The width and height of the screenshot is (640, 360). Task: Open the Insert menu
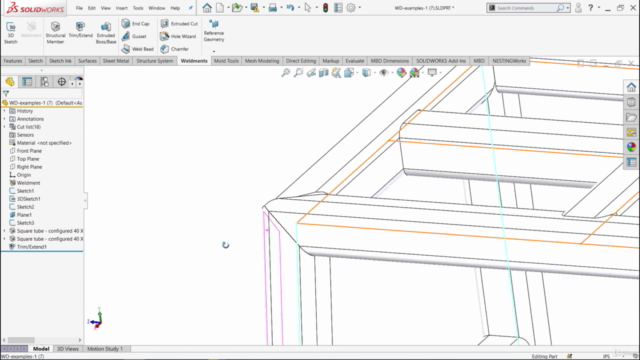(122, 8)
